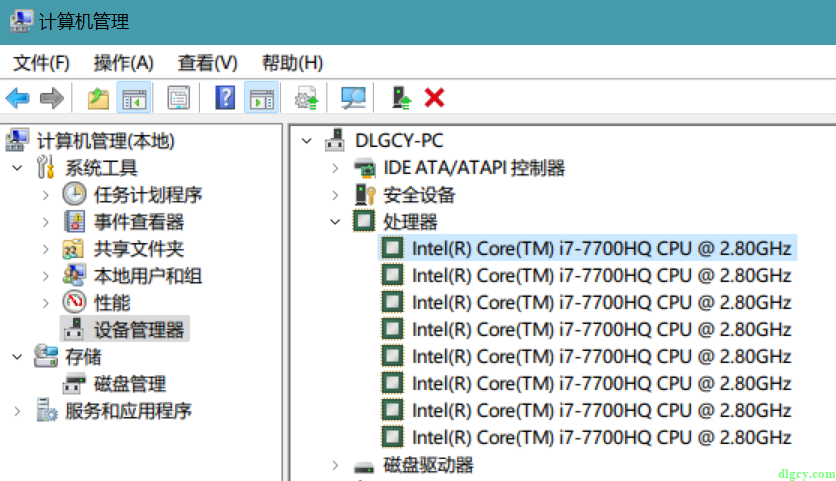
Task: Click the 存储 storage icon
Action: coord(46,356)
